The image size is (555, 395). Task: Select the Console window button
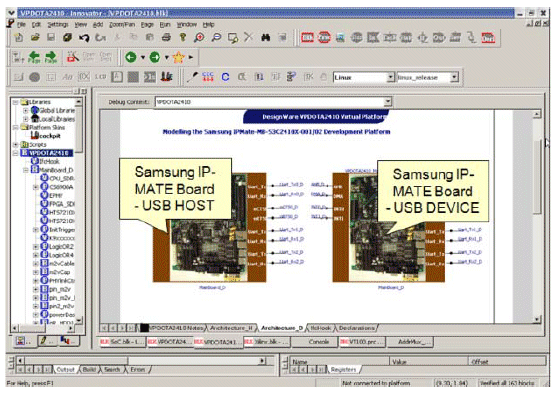(318, 342)
